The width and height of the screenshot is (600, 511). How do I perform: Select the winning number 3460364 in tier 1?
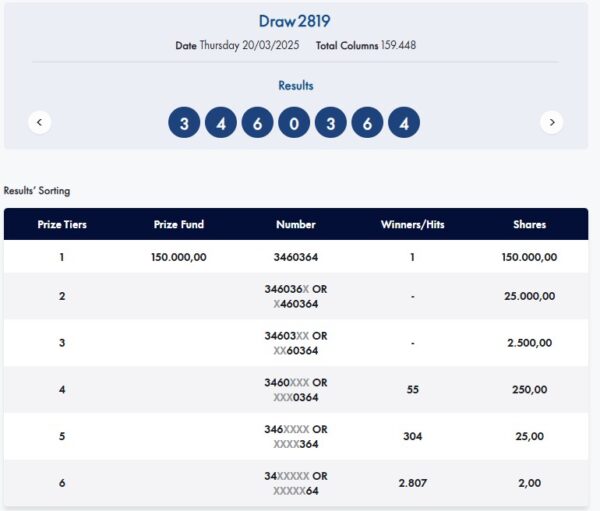pos(295,257)
